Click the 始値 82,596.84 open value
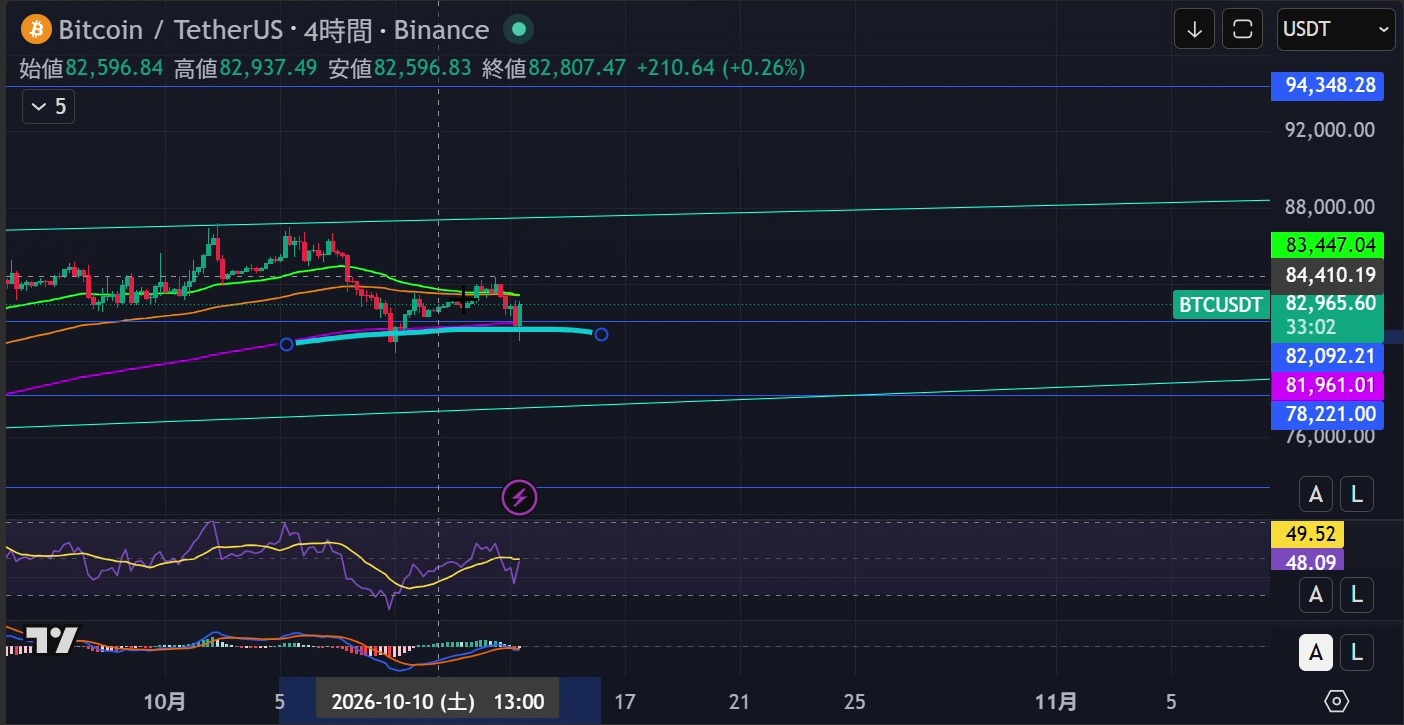The height and width of the screenshot is (725, 1404). (92, 68)
